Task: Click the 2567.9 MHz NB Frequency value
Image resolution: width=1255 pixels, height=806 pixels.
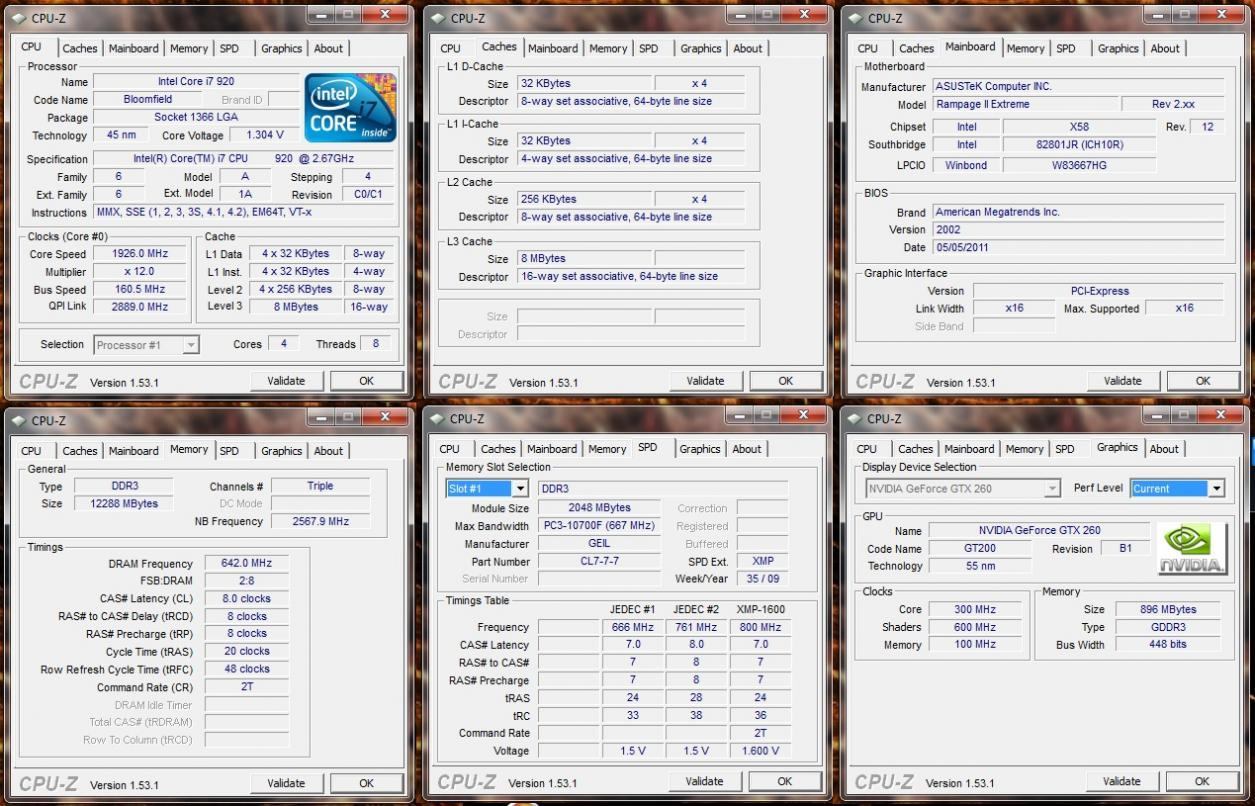Action: click(320, 522)
